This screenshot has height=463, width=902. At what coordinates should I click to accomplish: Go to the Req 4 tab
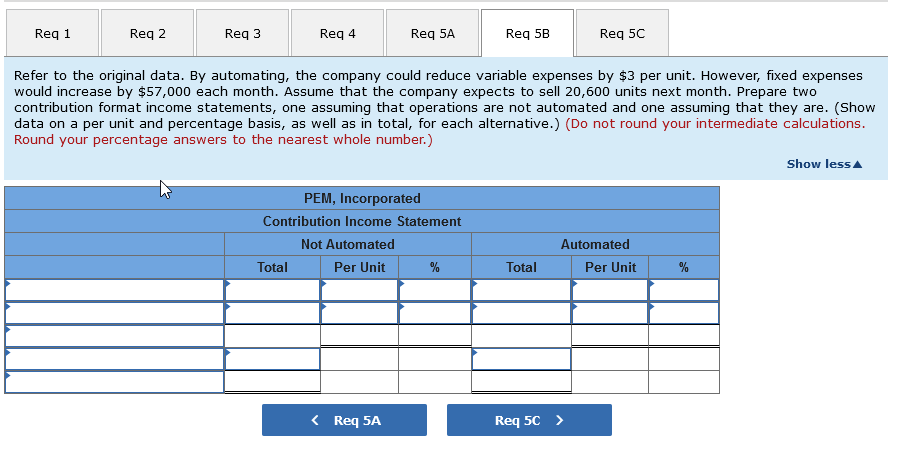coord(337,33)
